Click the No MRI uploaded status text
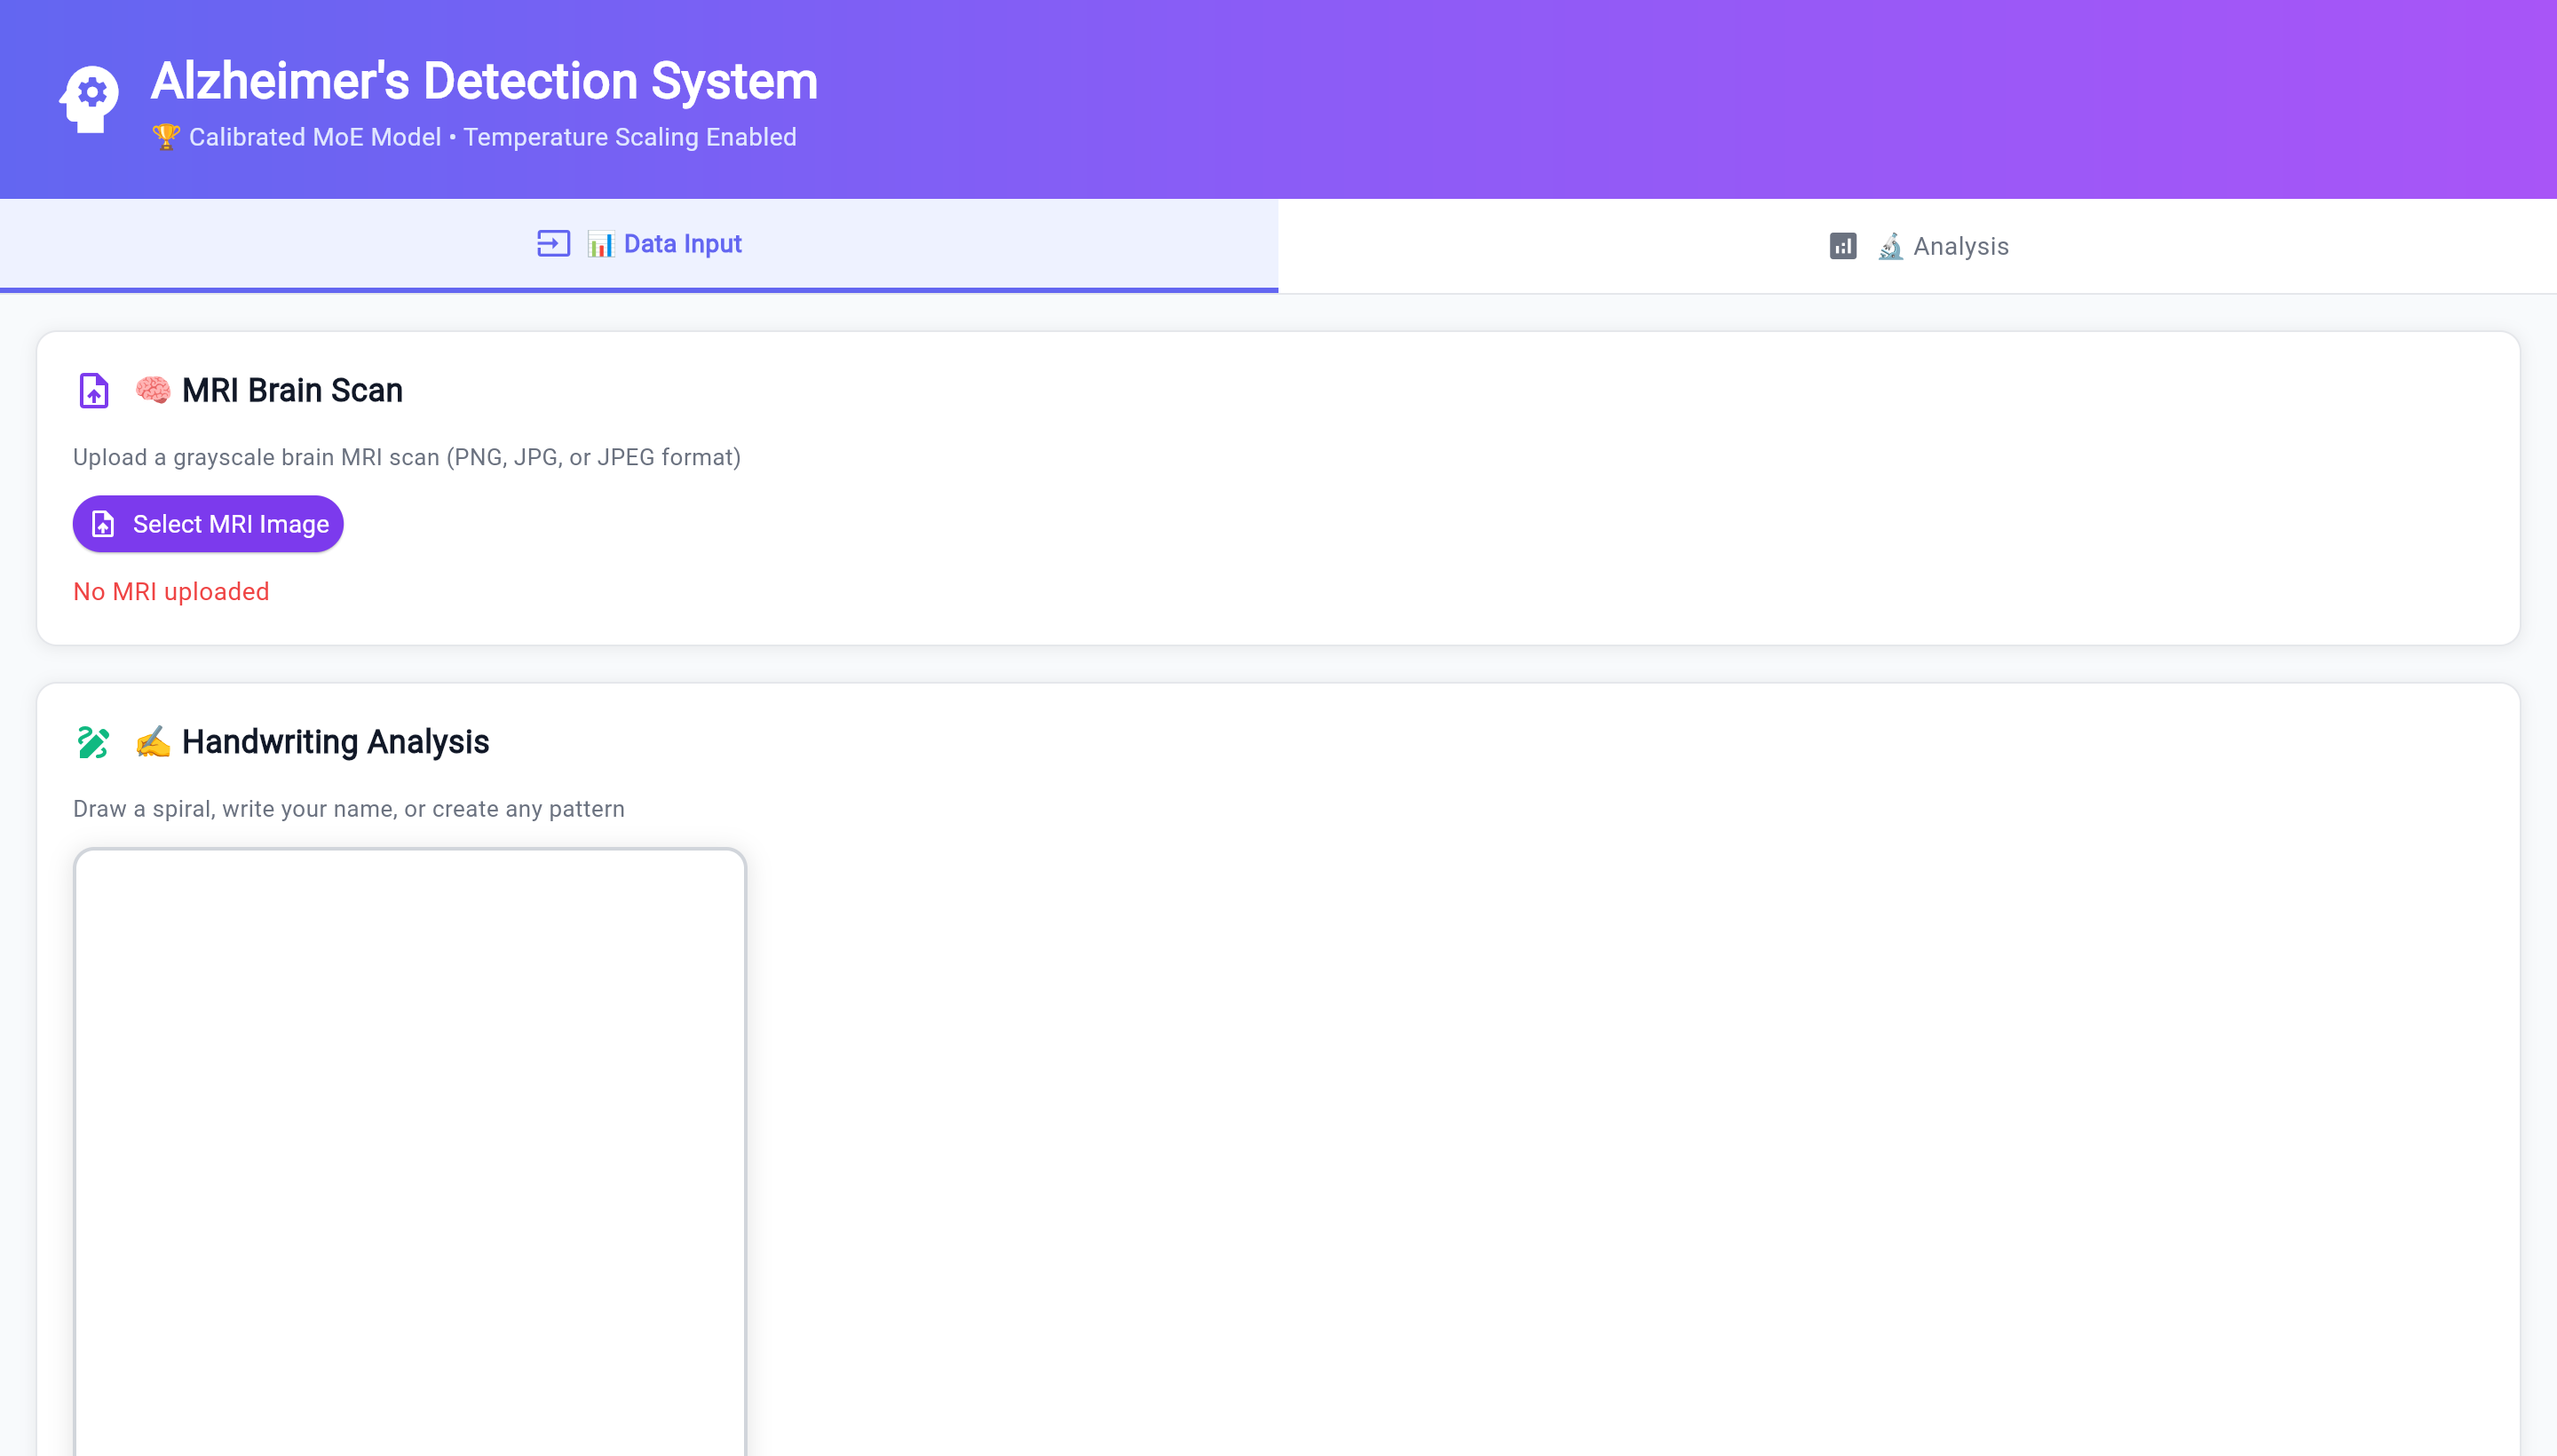 point(171,592)
